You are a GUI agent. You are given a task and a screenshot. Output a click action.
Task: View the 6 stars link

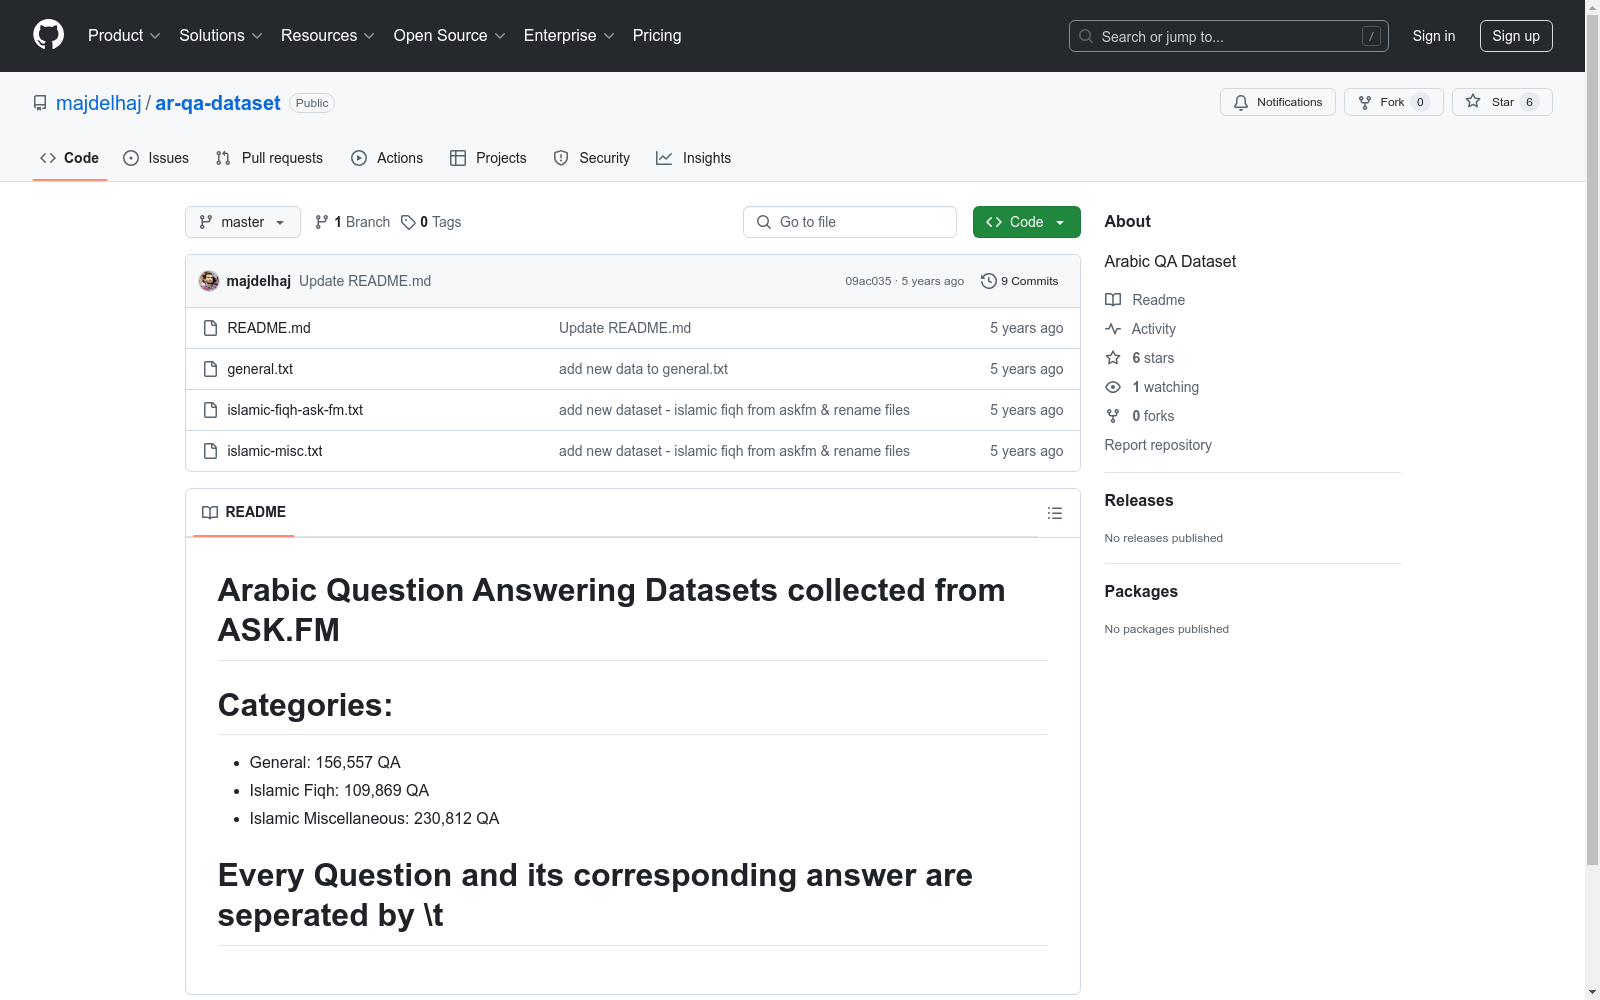click(1140, 358)
